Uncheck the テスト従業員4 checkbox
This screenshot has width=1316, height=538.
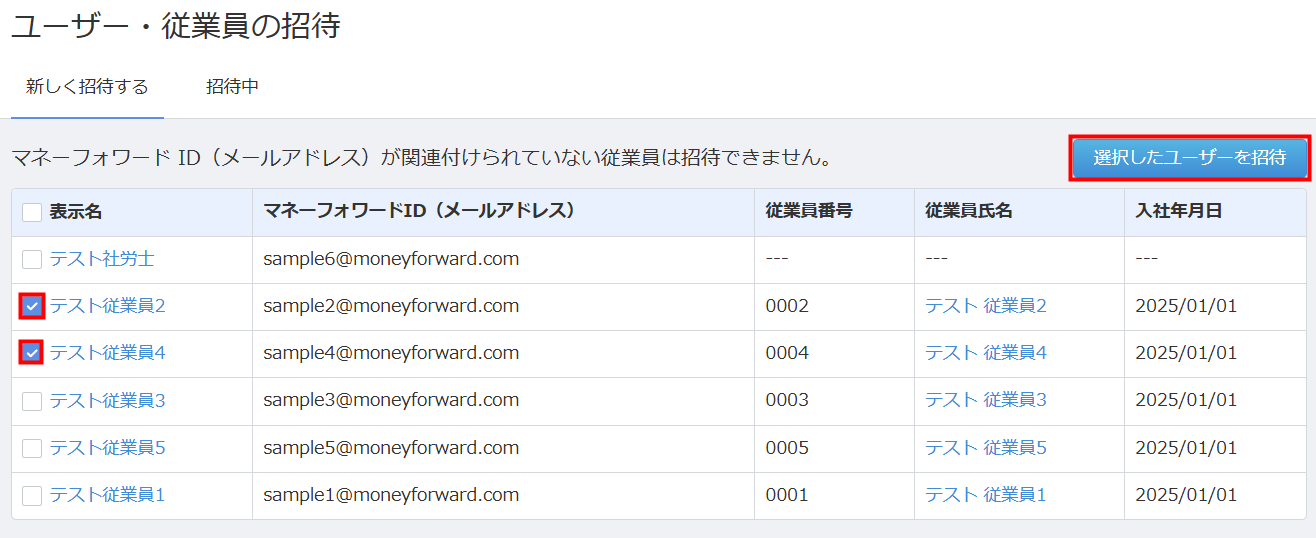(x=32, y=353)
